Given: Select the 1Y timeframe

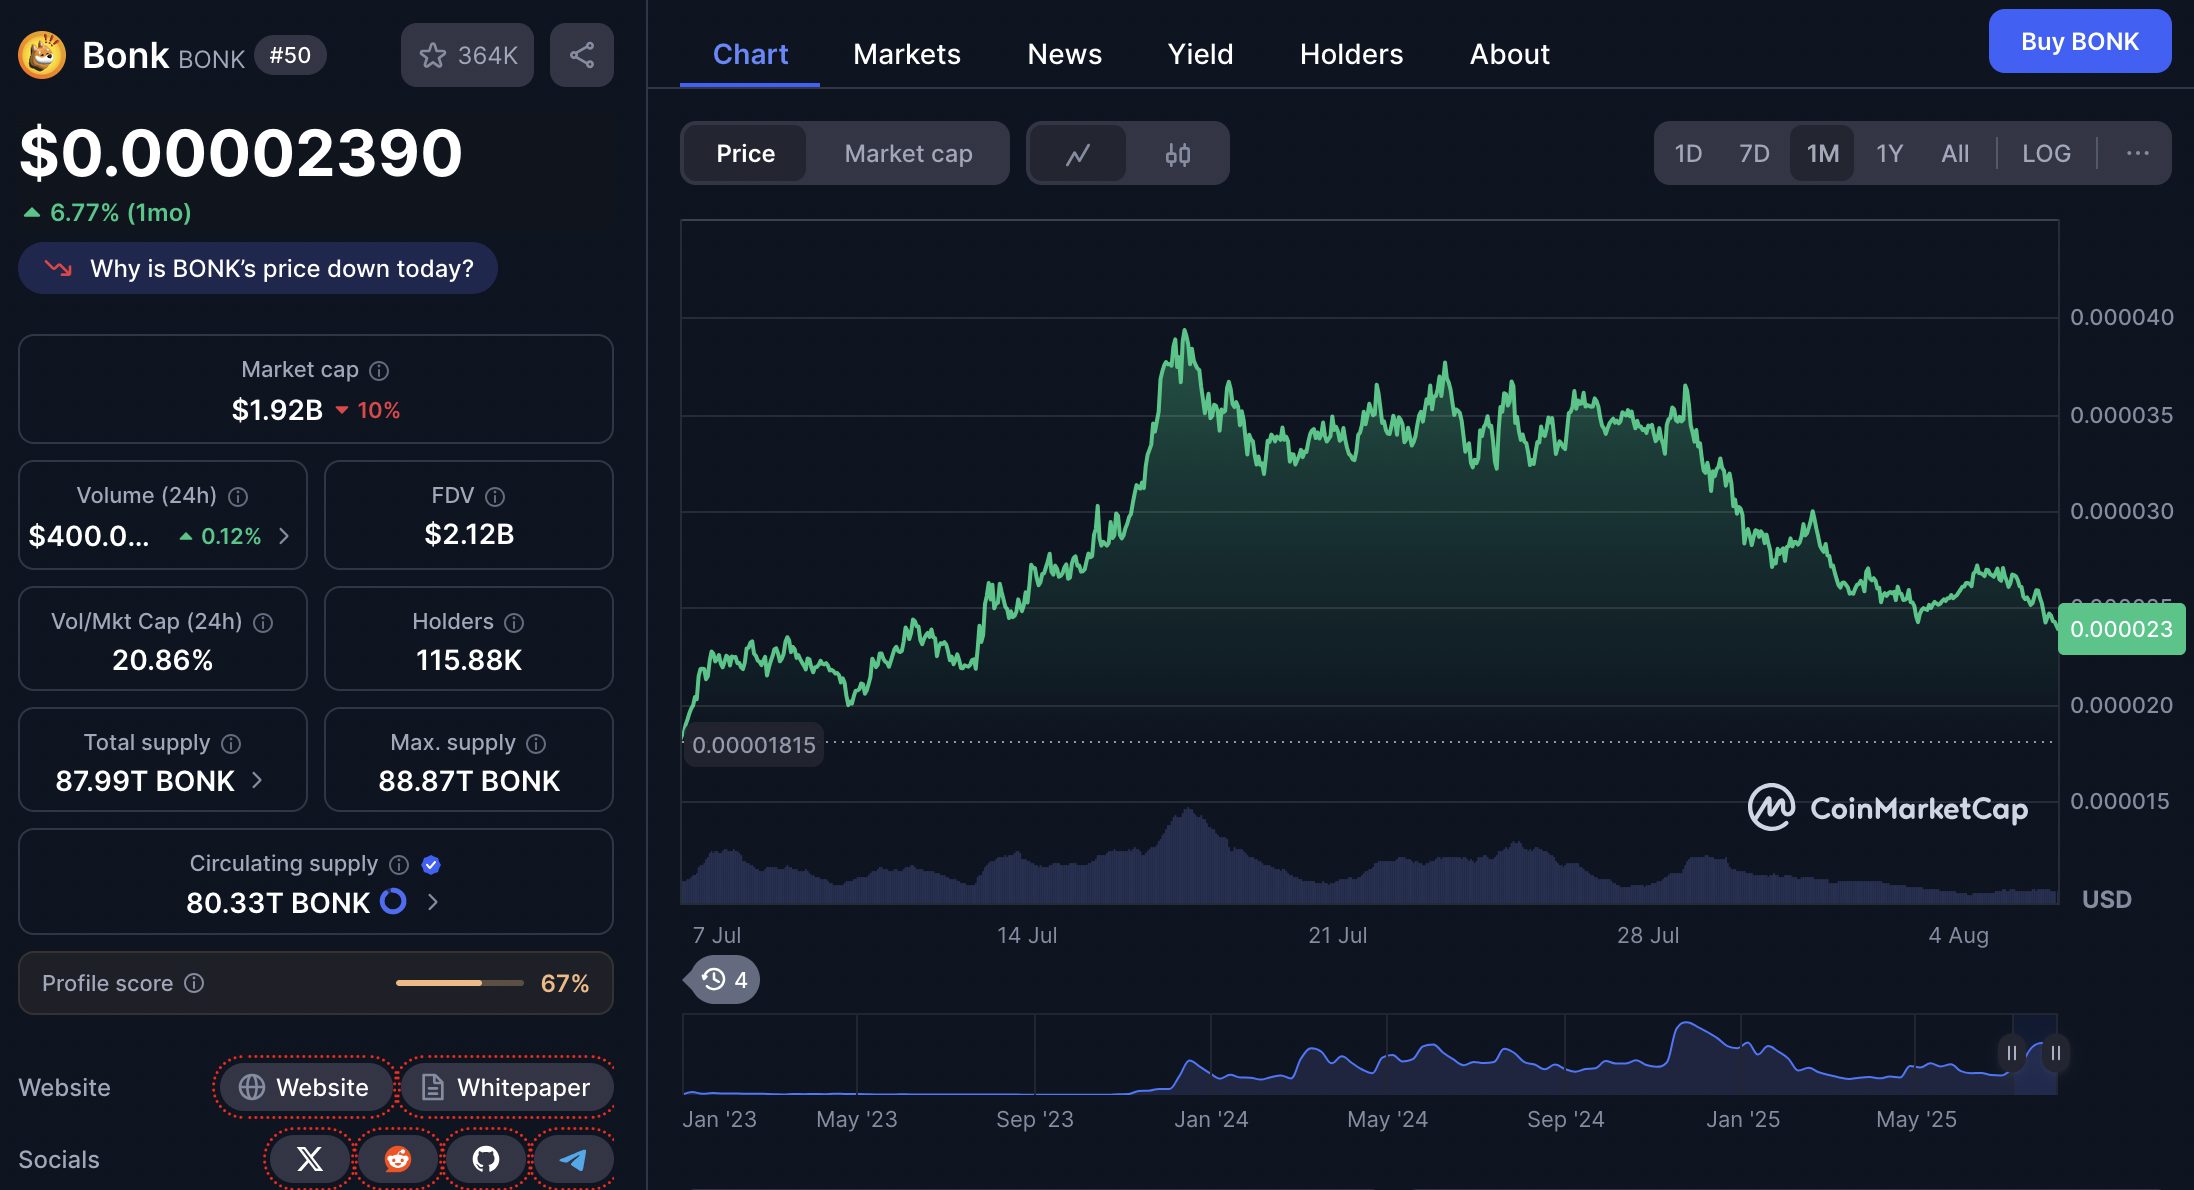Looking at the screenshot, I should (1889, 153).
